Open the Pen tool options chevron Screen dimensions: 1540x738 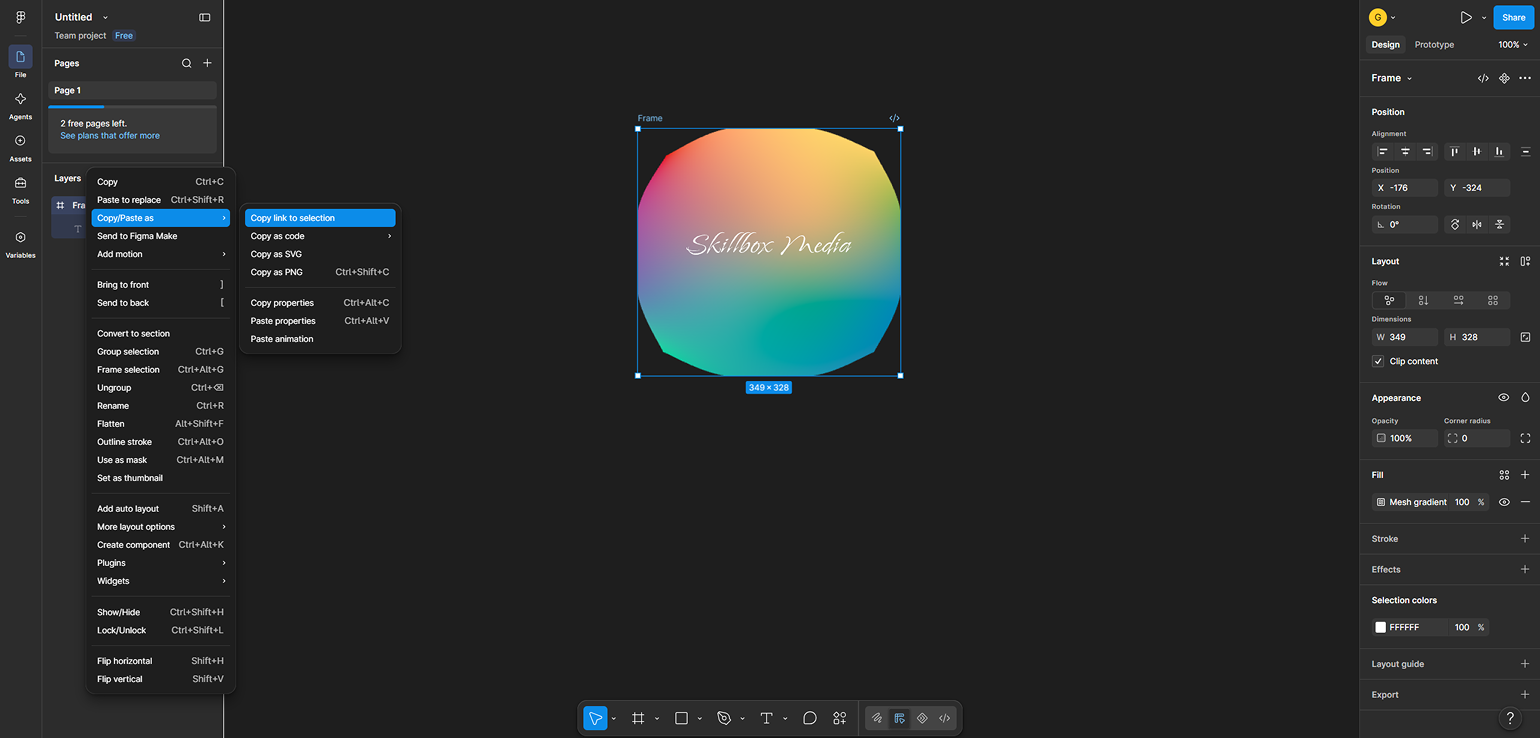(742, 718)
